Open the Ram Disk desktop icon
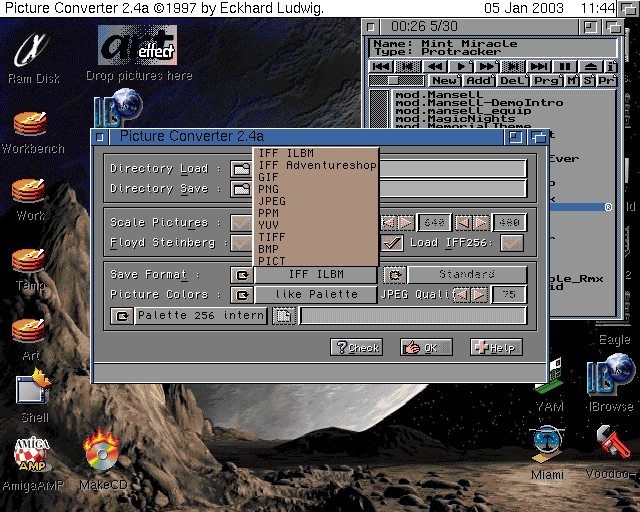 tap(33, 58)
